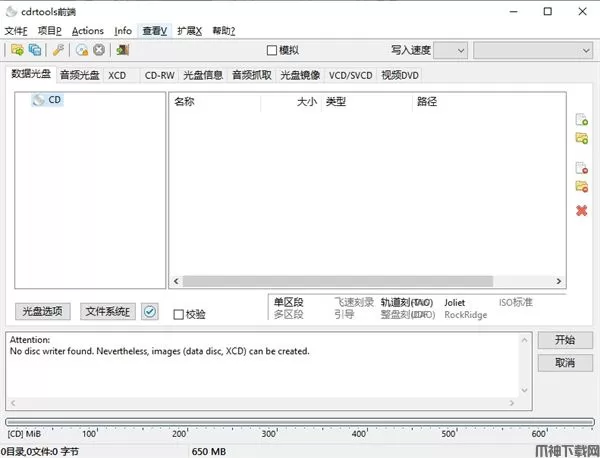
Task: Open settings with the wrench icon
Action: click(x=58, y=50)
